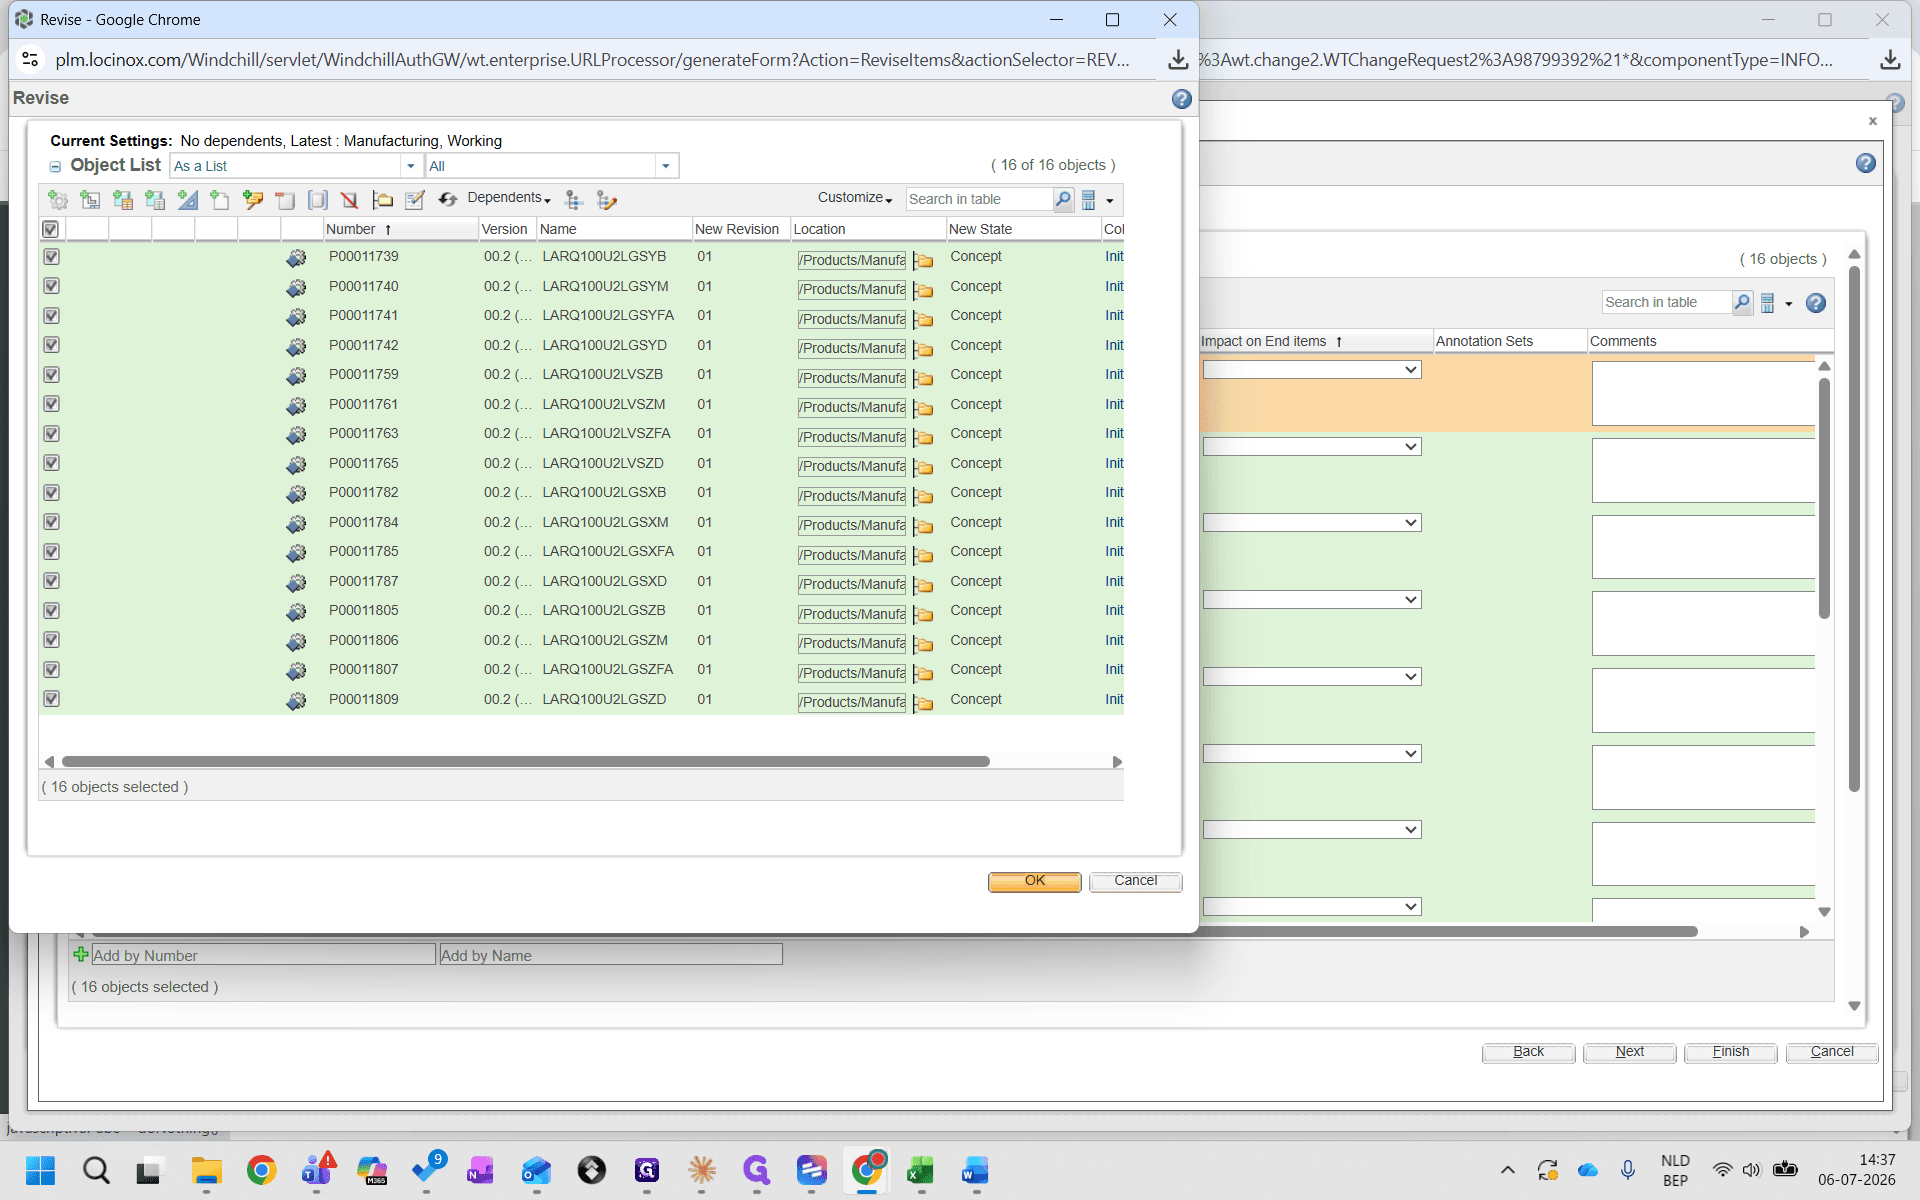
Task: Uncheck the checkbox for P00011739
Action: tap(52, 257)
